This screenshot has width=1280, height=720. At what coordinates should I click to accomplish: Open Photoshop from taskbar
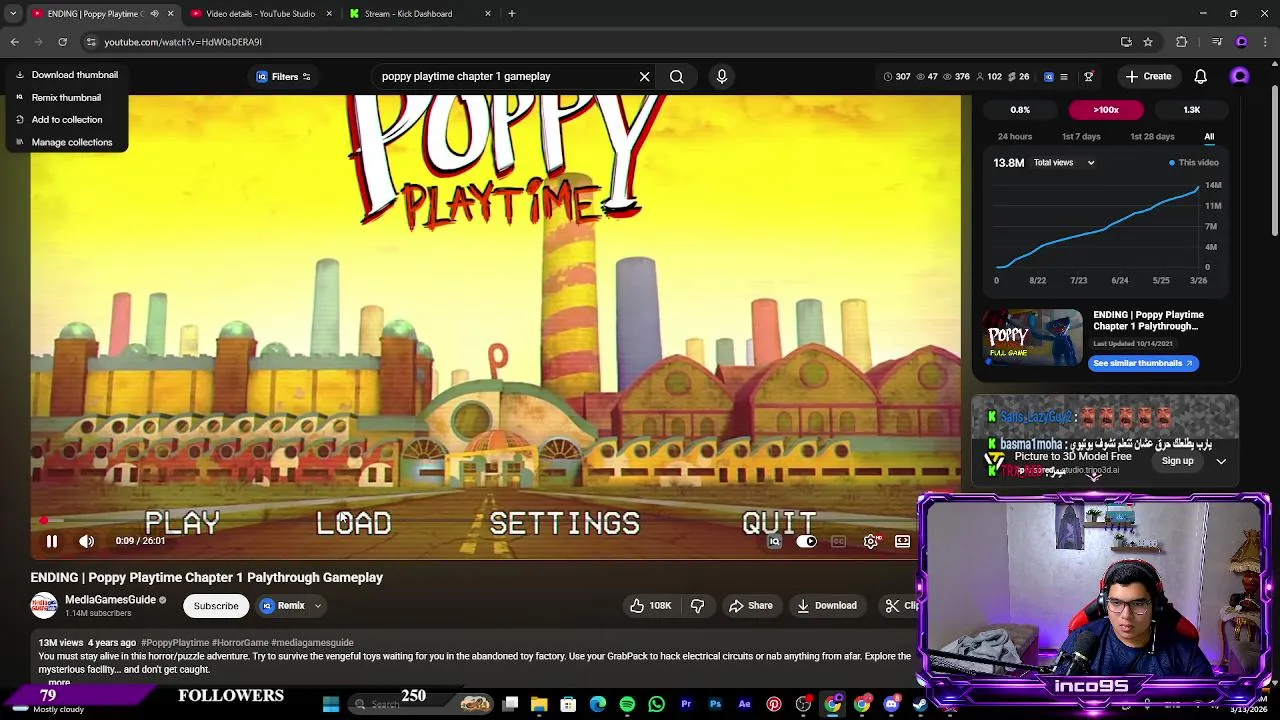tap(715, 704)
